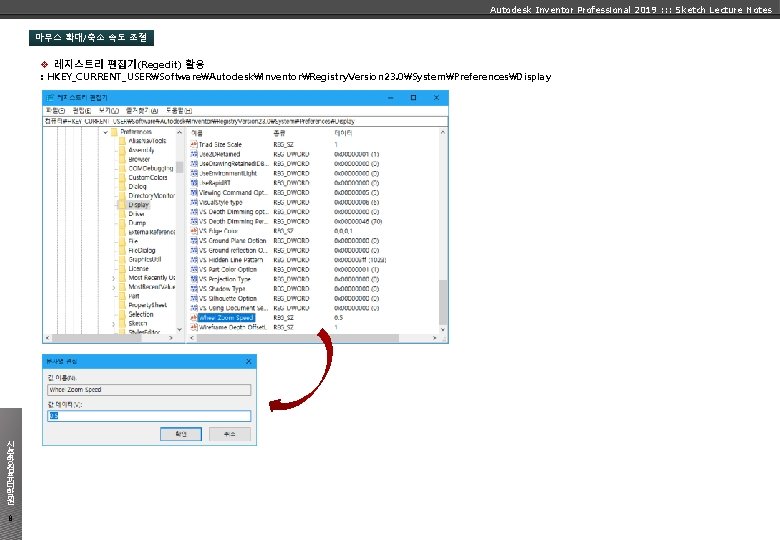The height and width of the screenshot is (540, 780).
Task: Open the DirectoryMonitor registry key
Action: [x=151, y=196]
